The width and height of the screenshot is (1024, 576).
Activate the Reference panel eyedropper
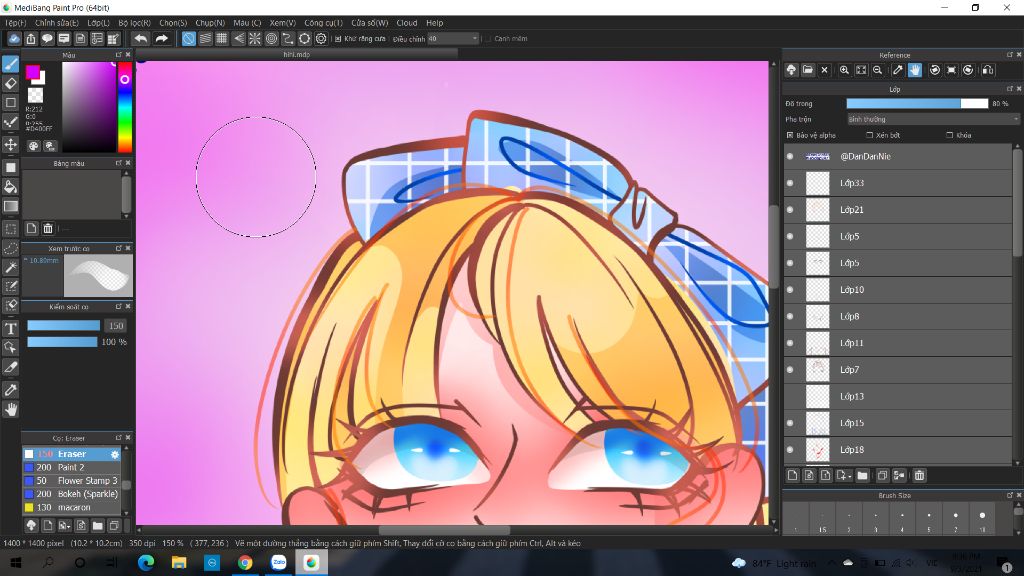[x=898, y=70]
